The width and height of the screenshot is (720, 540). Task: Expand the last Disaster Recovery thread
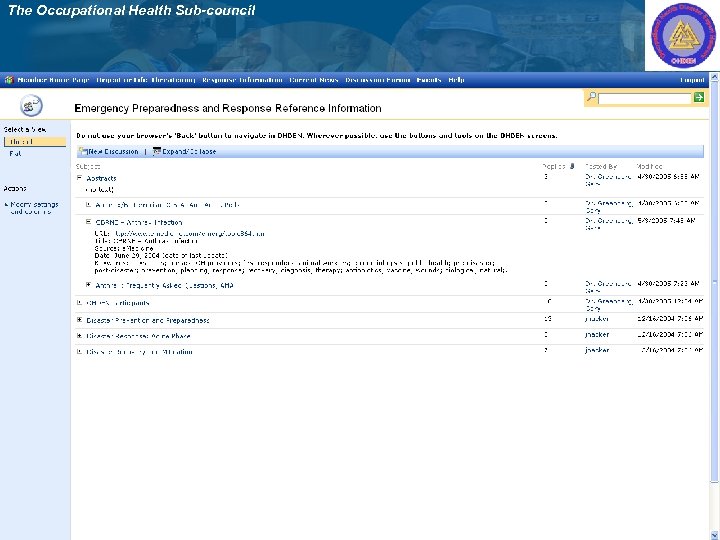pos(79,351)
